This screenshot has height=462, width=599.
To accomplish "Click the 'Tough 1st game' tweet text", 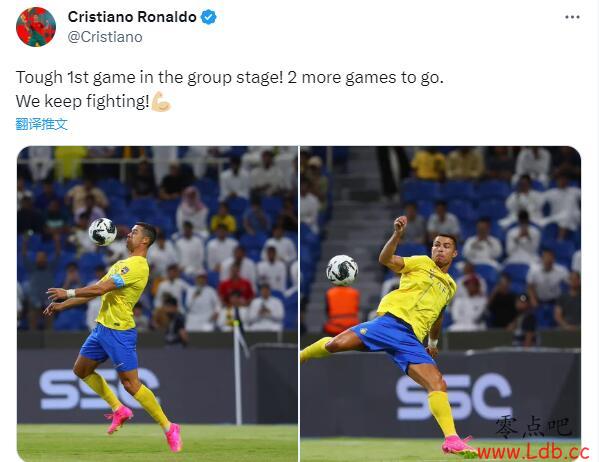I will (x=230, y=78).
